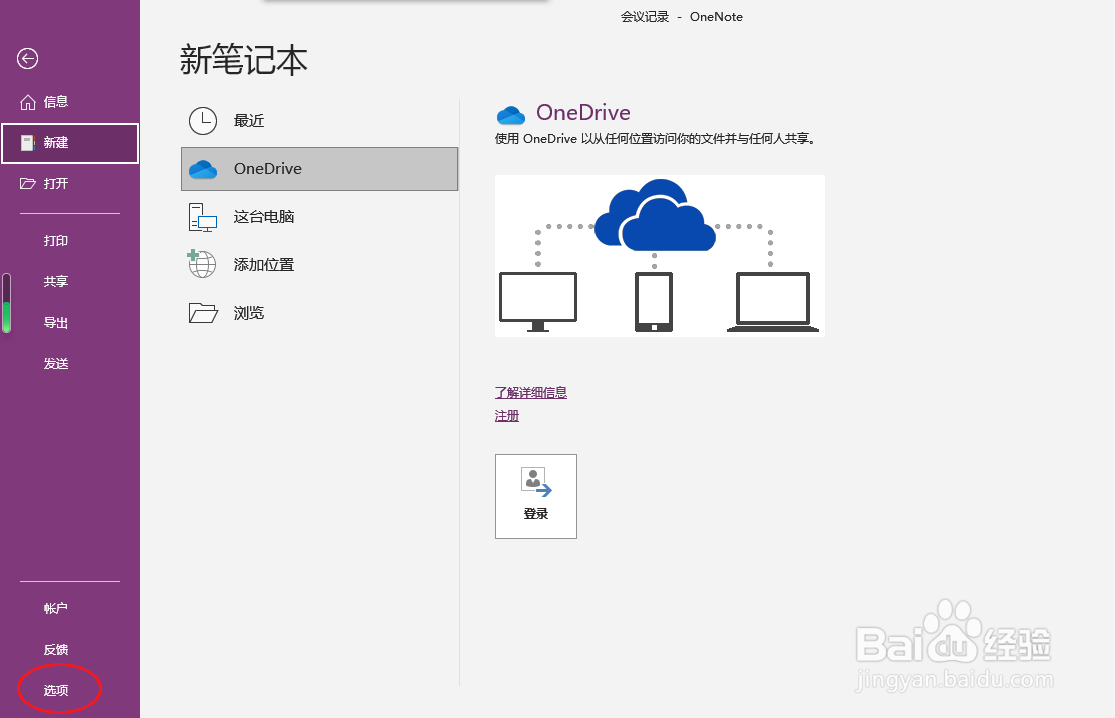Click the clock icon for 最近
This screenshot has height=718, width=1115.
(x=203, y=121)
